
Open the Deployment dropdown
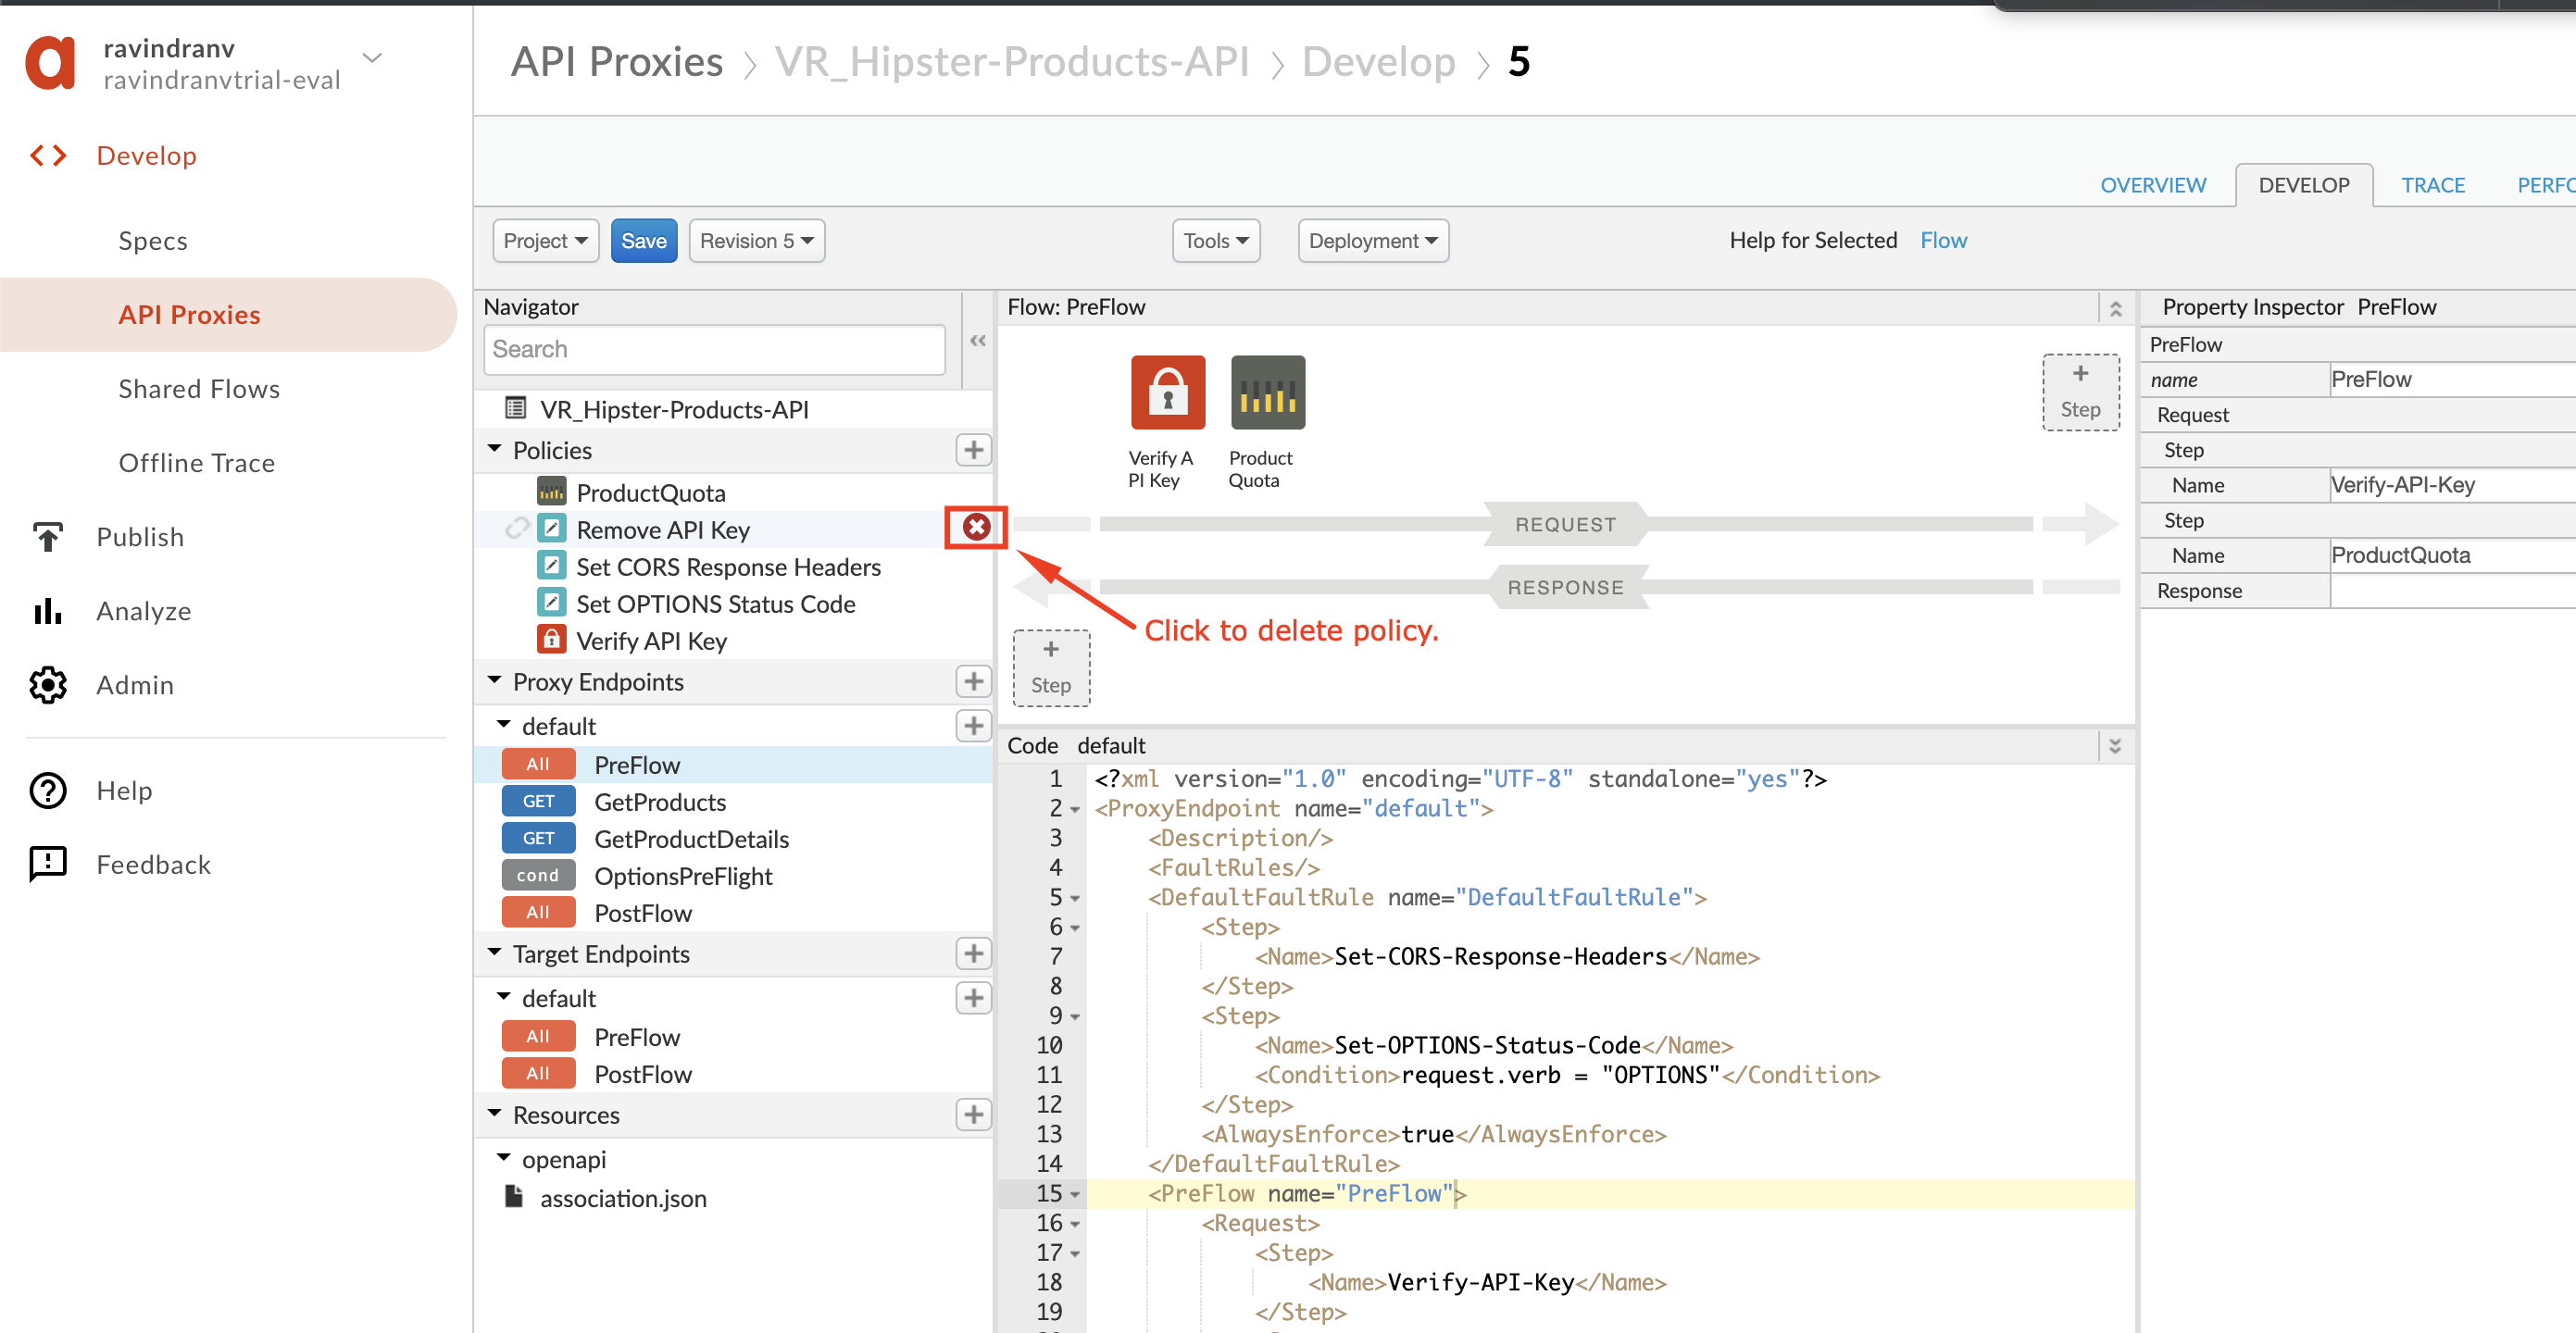click(x=1372, y=241)
